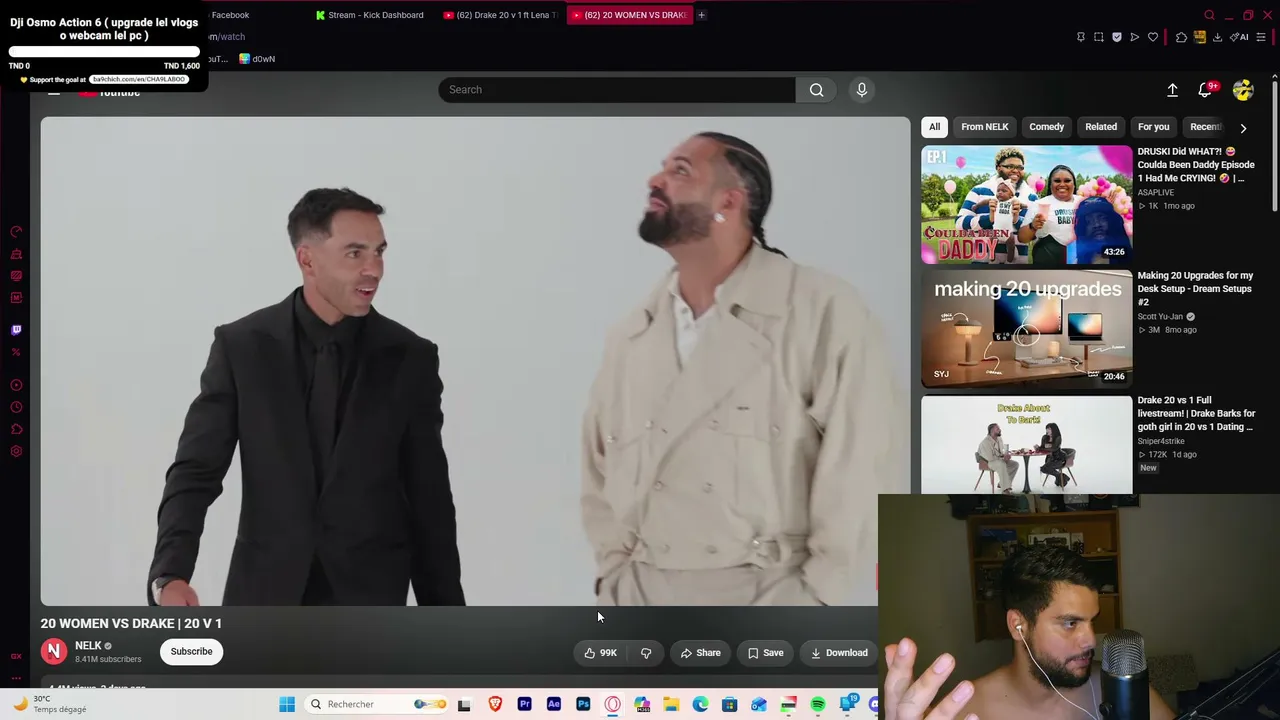Open DRUSKI Coulda Been Daddy video thumbnail
1280x720 pixels.
point(1027,205)
